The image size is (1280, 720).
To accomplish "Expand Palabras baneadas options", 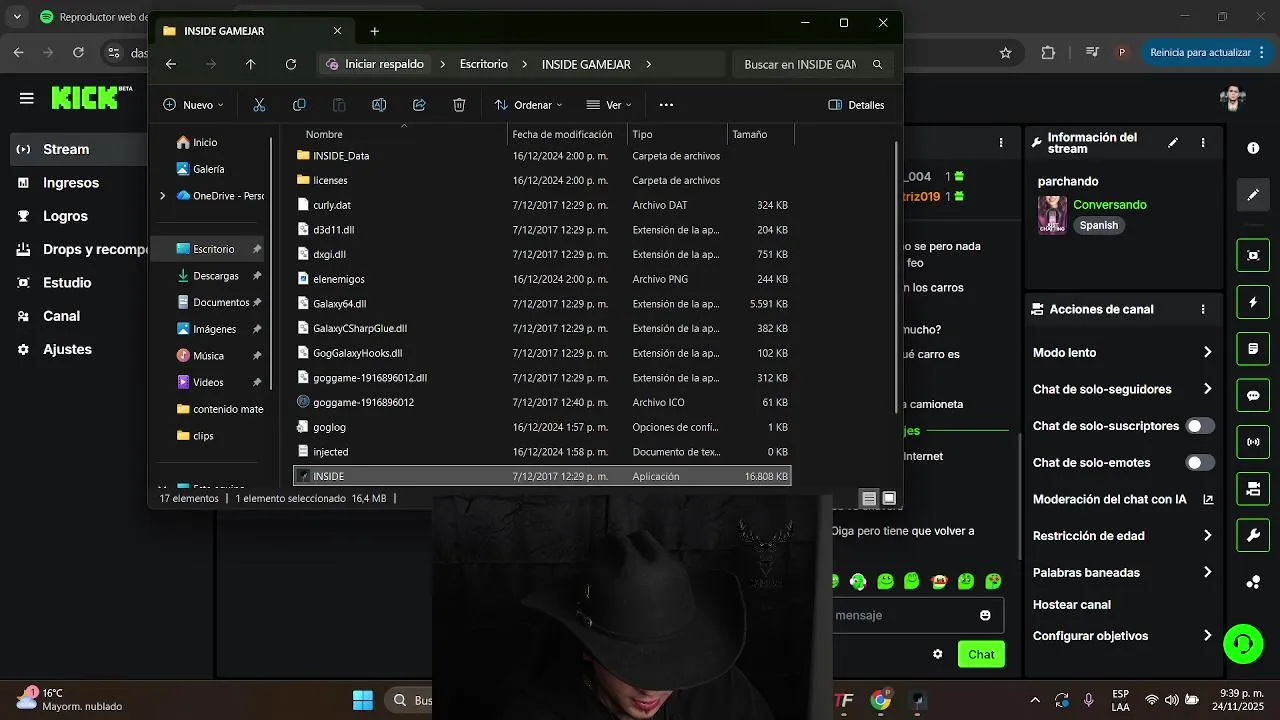I will pyautogui.click(x=1207, y=573).
